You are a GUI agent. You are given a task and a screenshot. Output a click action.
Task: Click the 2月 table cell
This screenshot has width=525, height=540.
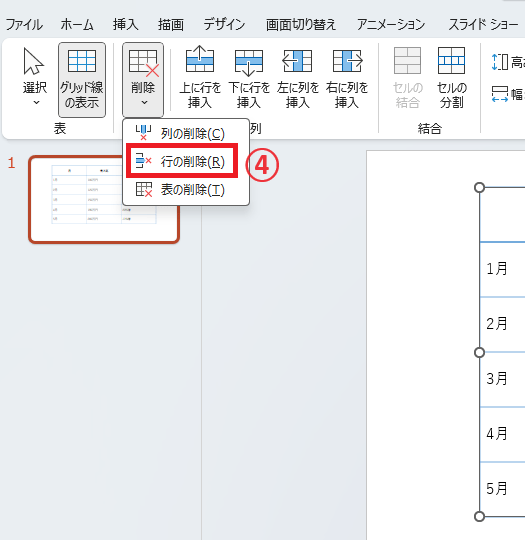(x=502, y=324)
